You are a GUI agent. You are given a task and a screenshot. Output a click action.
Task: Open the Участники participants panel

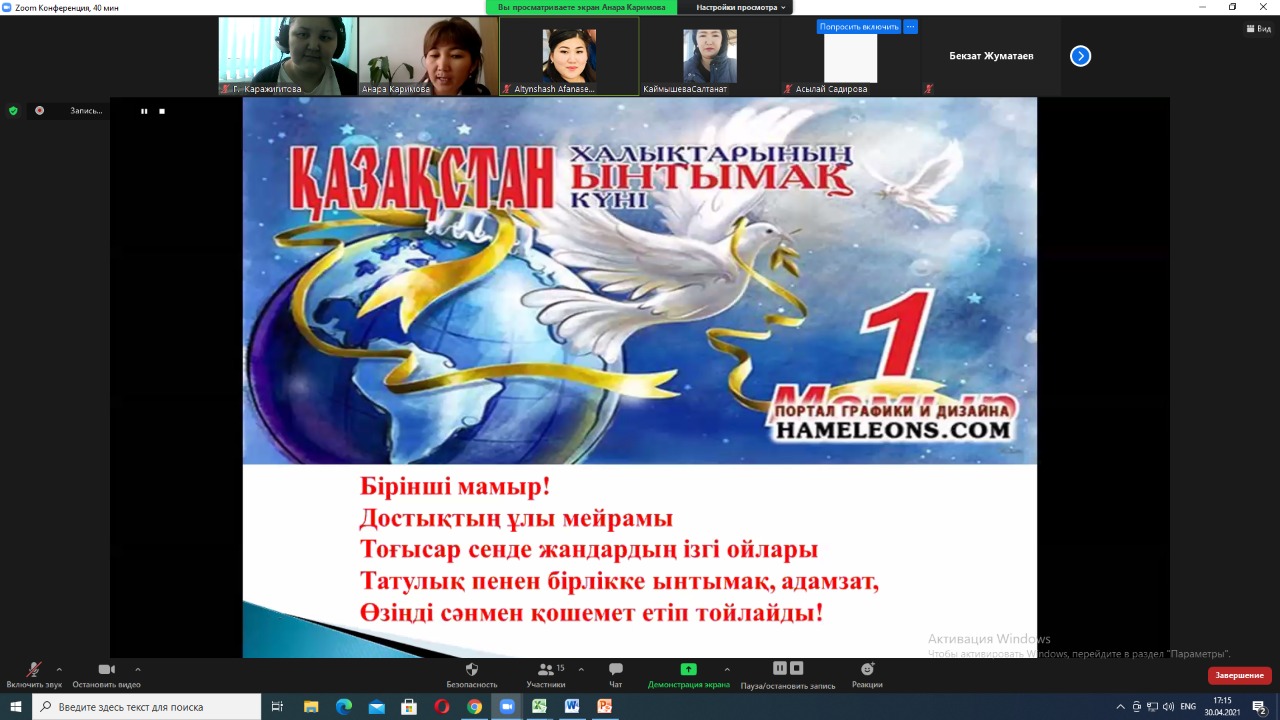[546, 675]
